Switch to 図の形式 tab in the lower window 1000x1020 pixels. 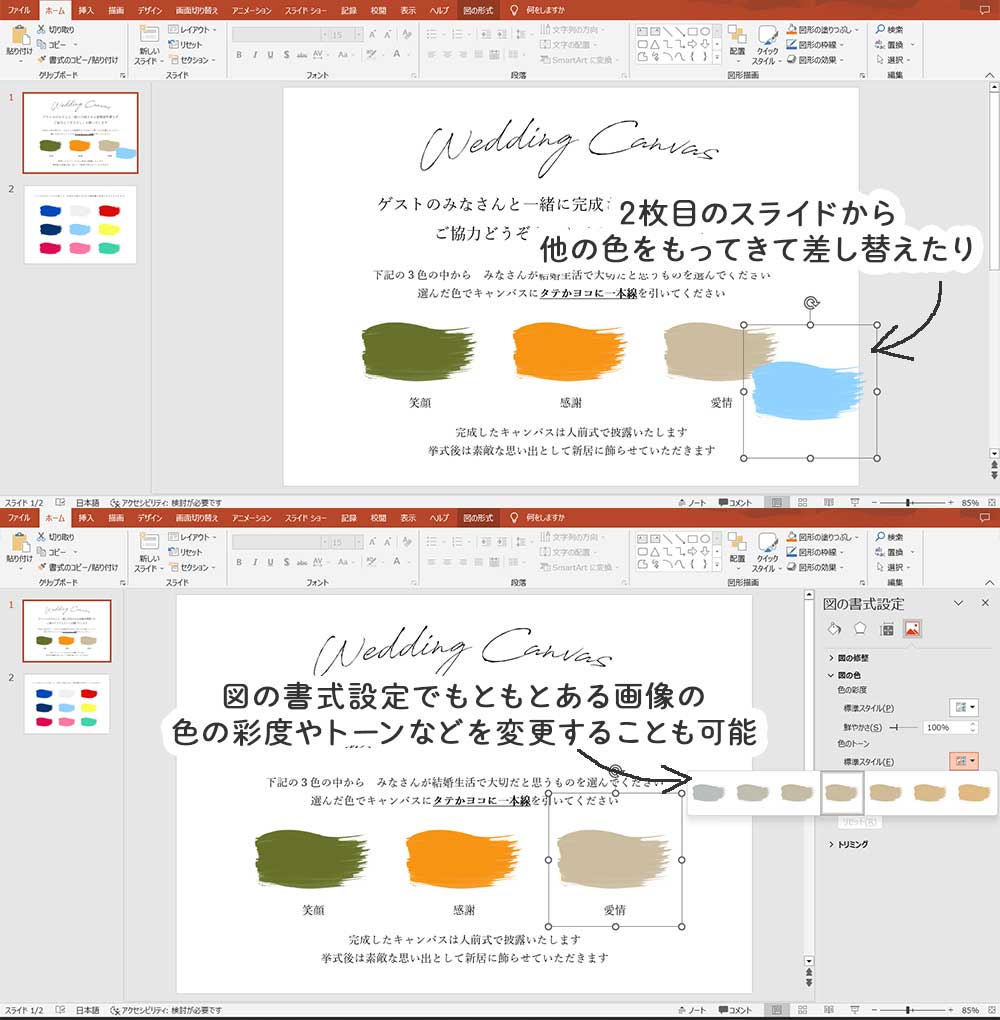(x=477, y=518)
